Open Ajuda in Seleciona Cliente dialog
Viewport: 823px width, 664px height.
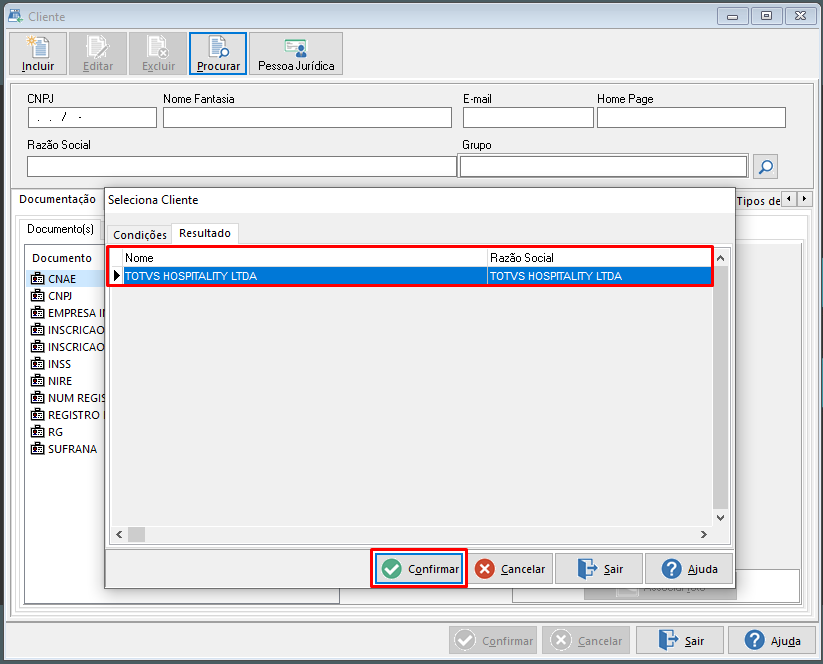[689, 568]
